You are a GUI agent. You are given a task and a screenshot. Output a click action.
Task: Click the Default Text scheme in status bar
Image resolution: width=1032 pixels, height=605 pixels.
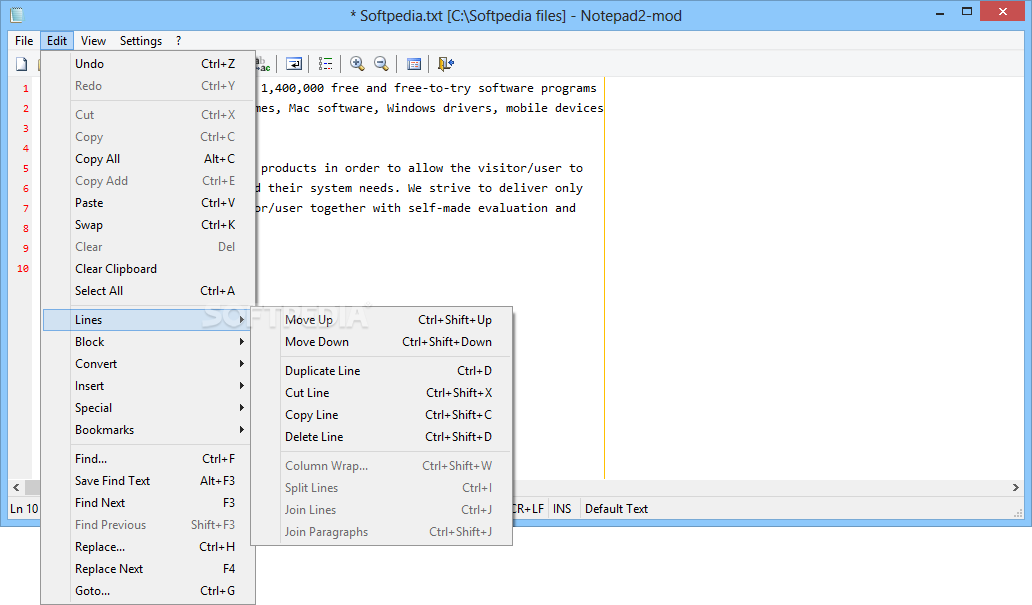pos(617,509)
